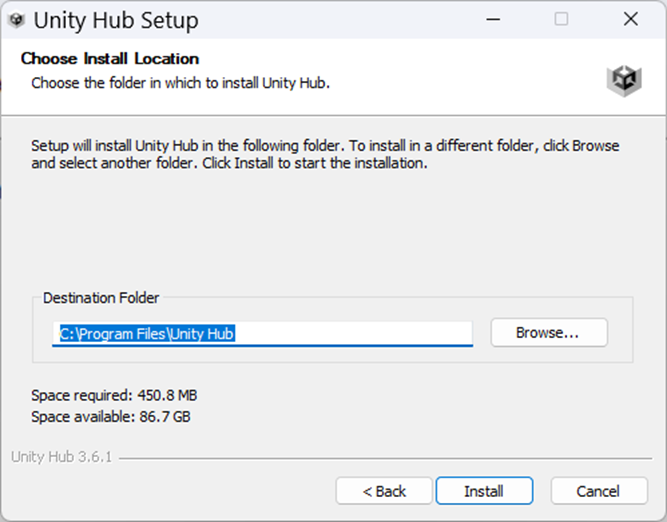Click the Choose Install Location heading

pos(110,59)
